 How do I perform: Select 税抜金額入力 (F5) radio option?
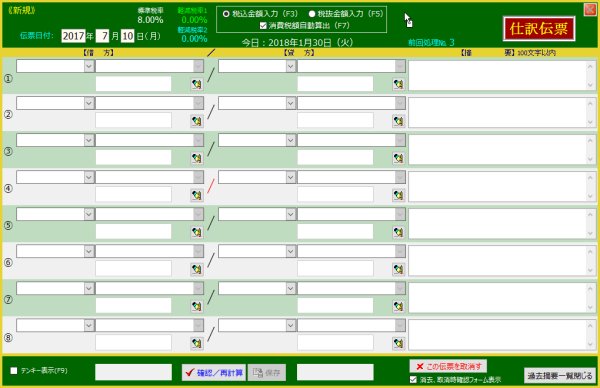click(x=312, y=14)
